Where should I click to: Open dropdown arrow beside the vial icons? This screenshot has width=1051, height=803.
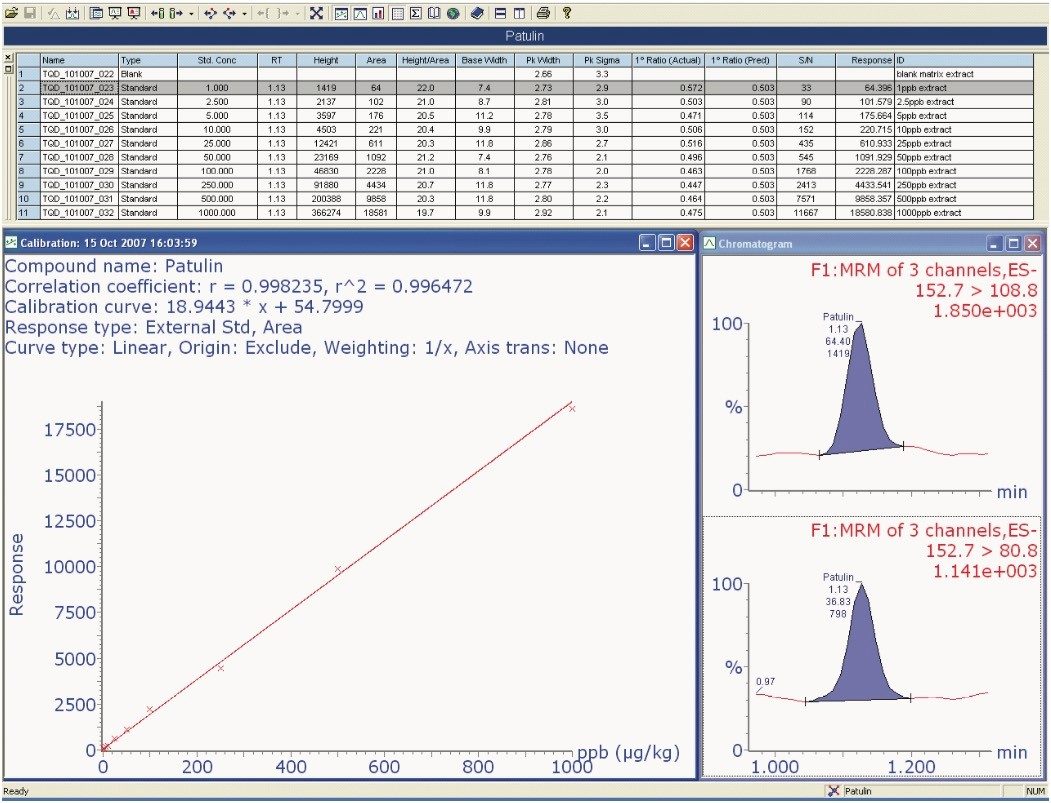tap(191, 13)
